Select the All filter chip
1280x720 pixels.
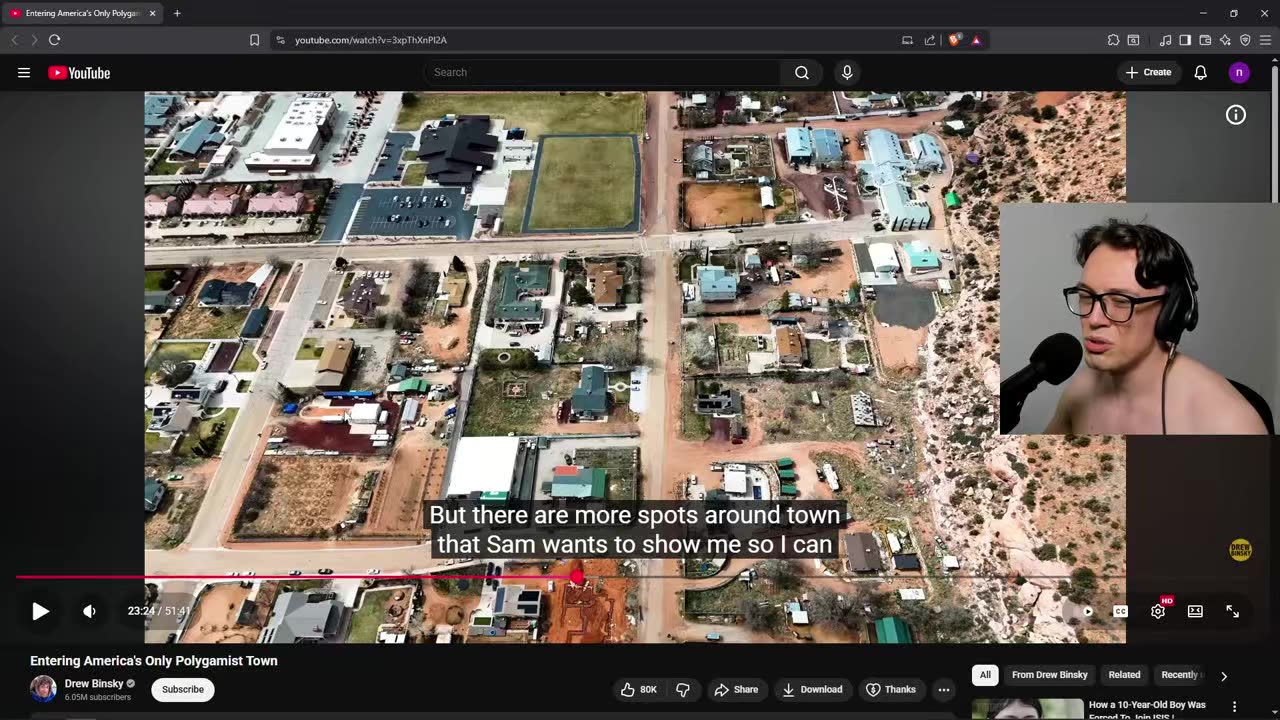(x=985, y=675)
